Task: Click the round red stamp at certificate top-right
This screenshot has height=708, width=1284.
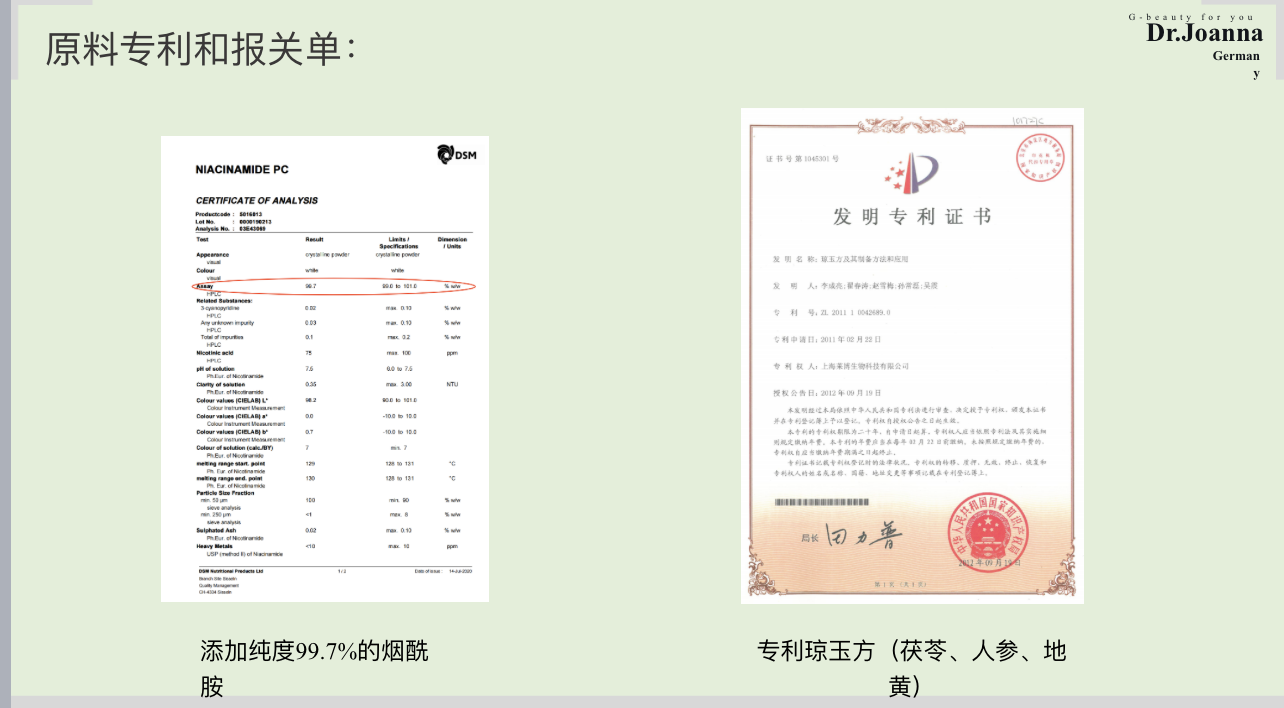Action: (1041, 157)
